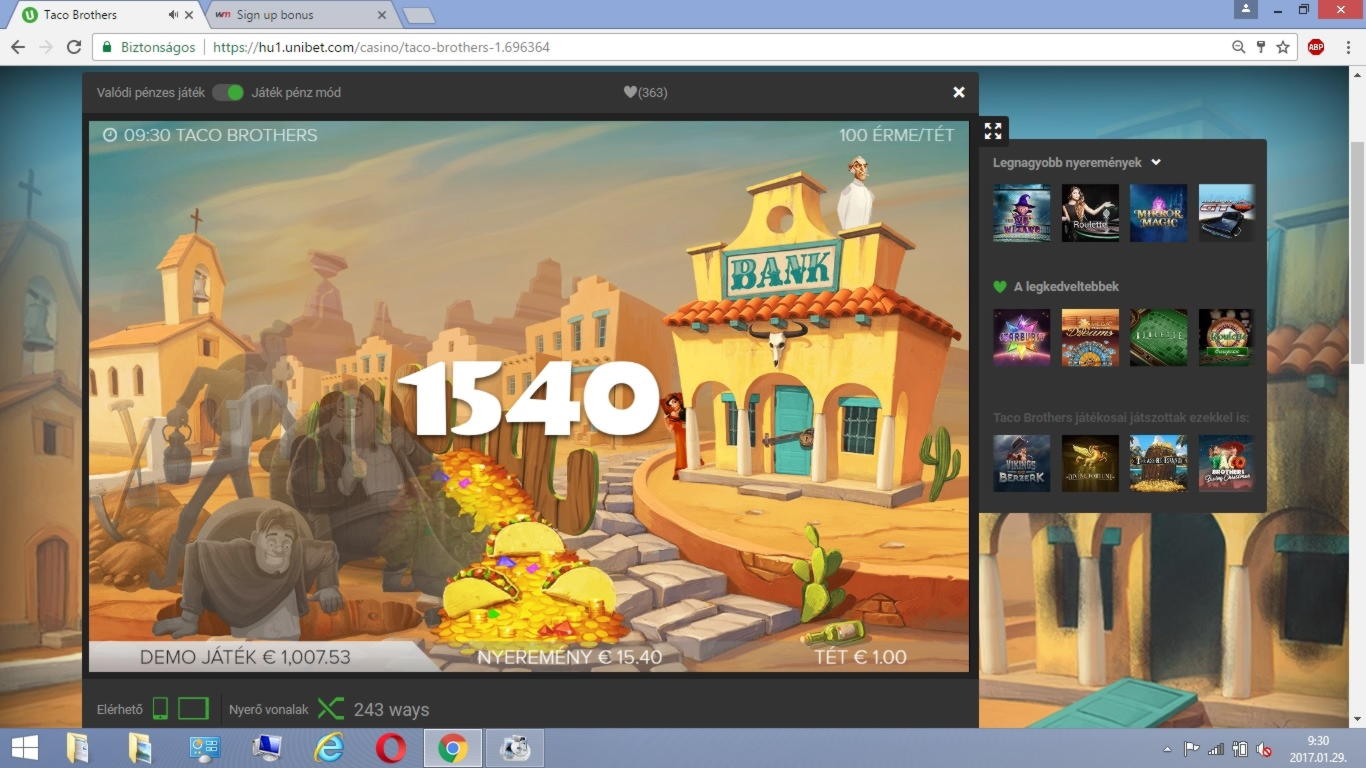Open the Vikings Go Berzerk thumbnail
This screenshot has width=1366, height=768.
coord(1022,463)
